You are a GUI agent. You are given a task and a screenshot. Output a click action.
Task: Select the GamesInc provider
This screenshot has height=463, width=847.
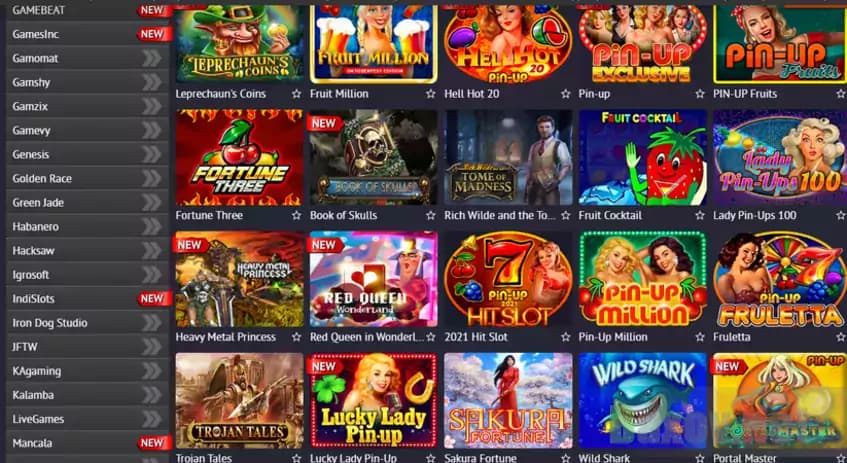(87, 34)
